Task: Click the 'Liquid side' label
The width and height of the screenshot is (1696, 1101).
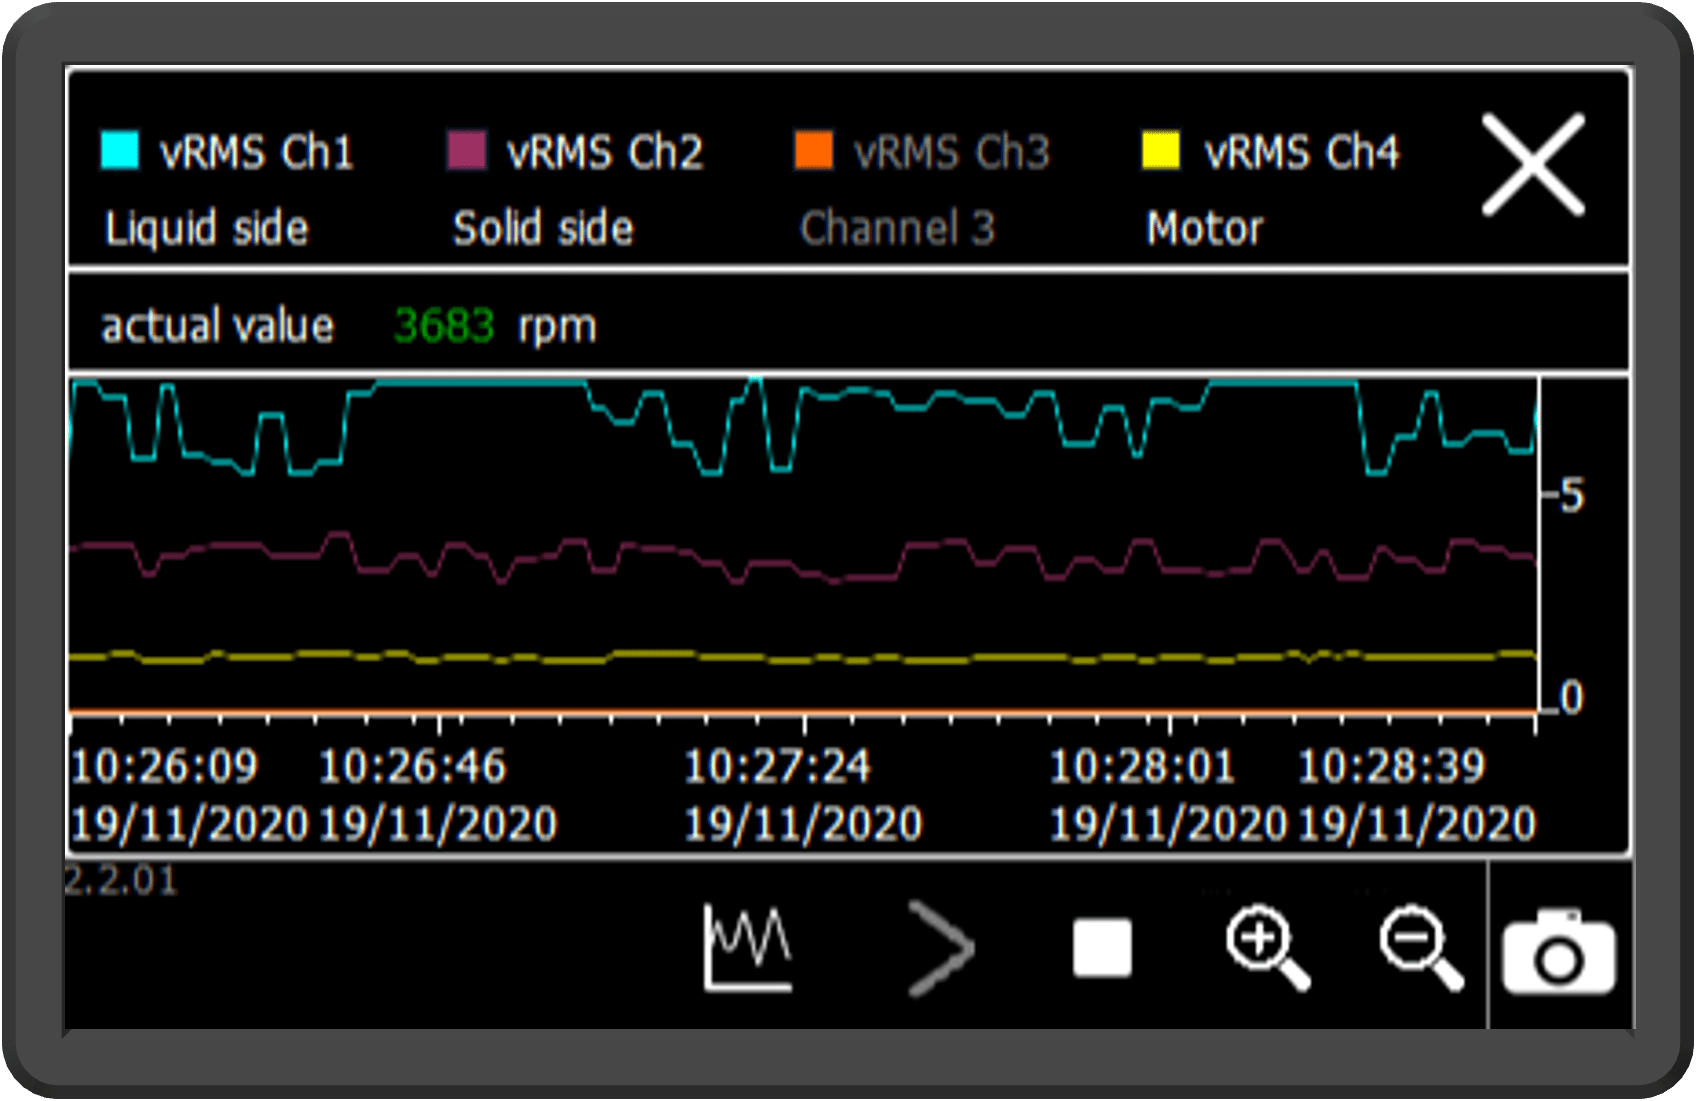Action: 207,228
